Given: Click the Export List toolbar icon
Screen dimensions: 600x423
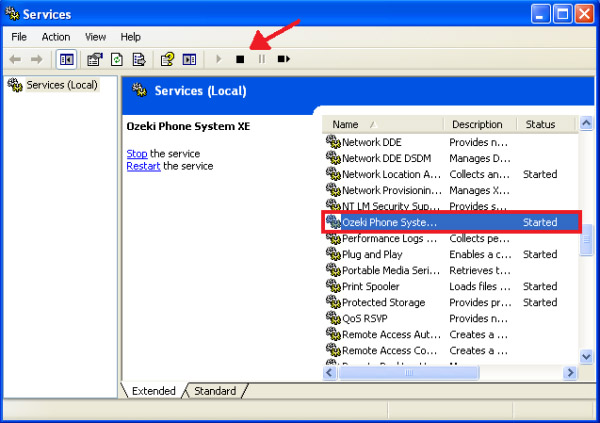Looking at the screenshot, I should pos(139,59).
